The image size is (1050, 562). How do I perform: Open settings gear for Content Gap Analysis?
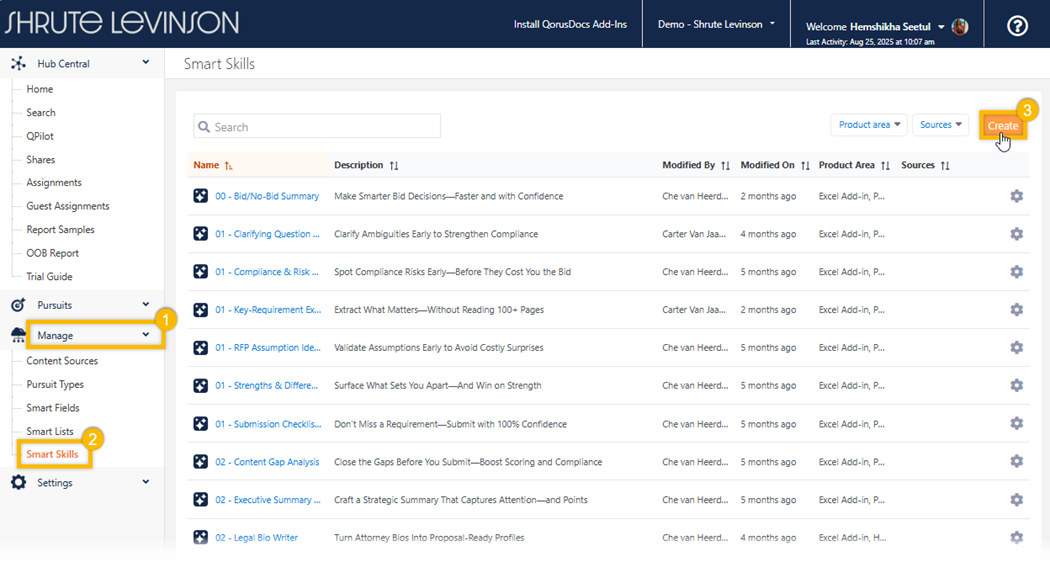point(1016,462)
